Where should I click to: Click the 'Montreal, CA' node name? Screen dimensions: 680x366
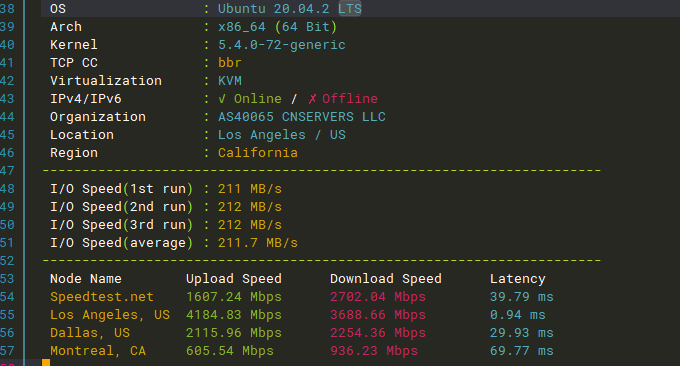(x=98, y=351)
